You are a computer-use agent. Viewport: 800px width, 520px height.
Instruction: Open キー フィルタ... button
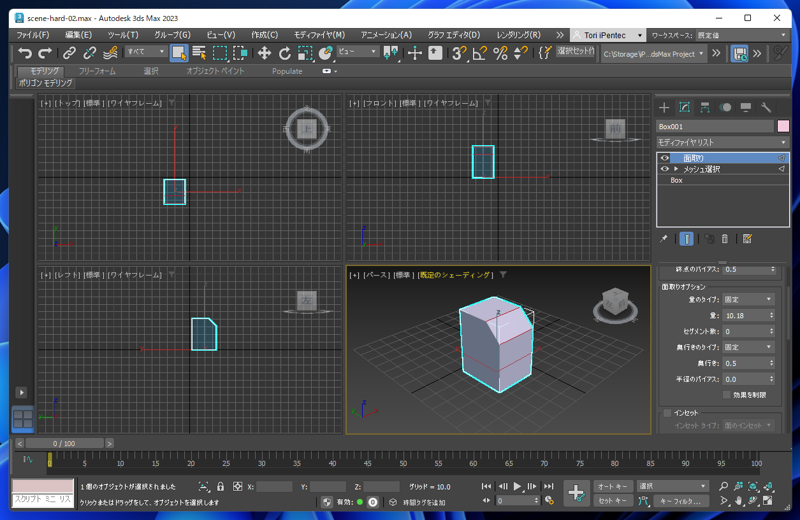click(x=681, y=501)
